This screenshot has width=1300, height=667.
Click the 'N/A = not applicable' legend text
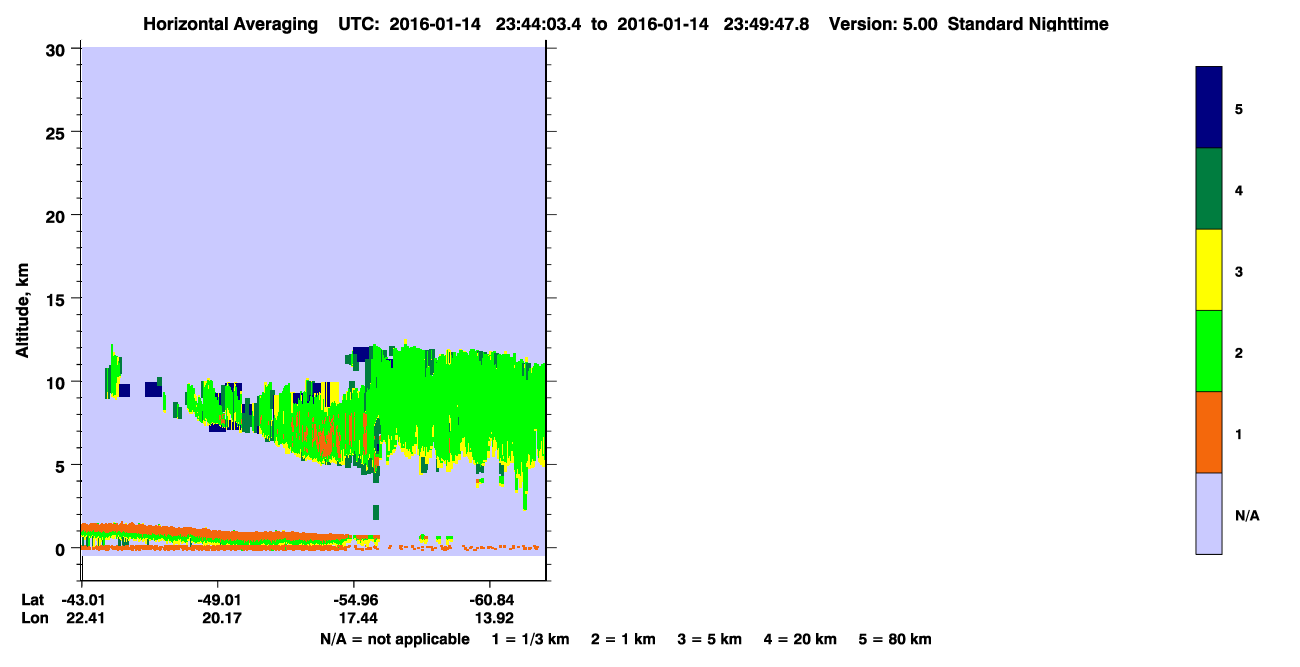pyautogui.click(x=395, y=639)
